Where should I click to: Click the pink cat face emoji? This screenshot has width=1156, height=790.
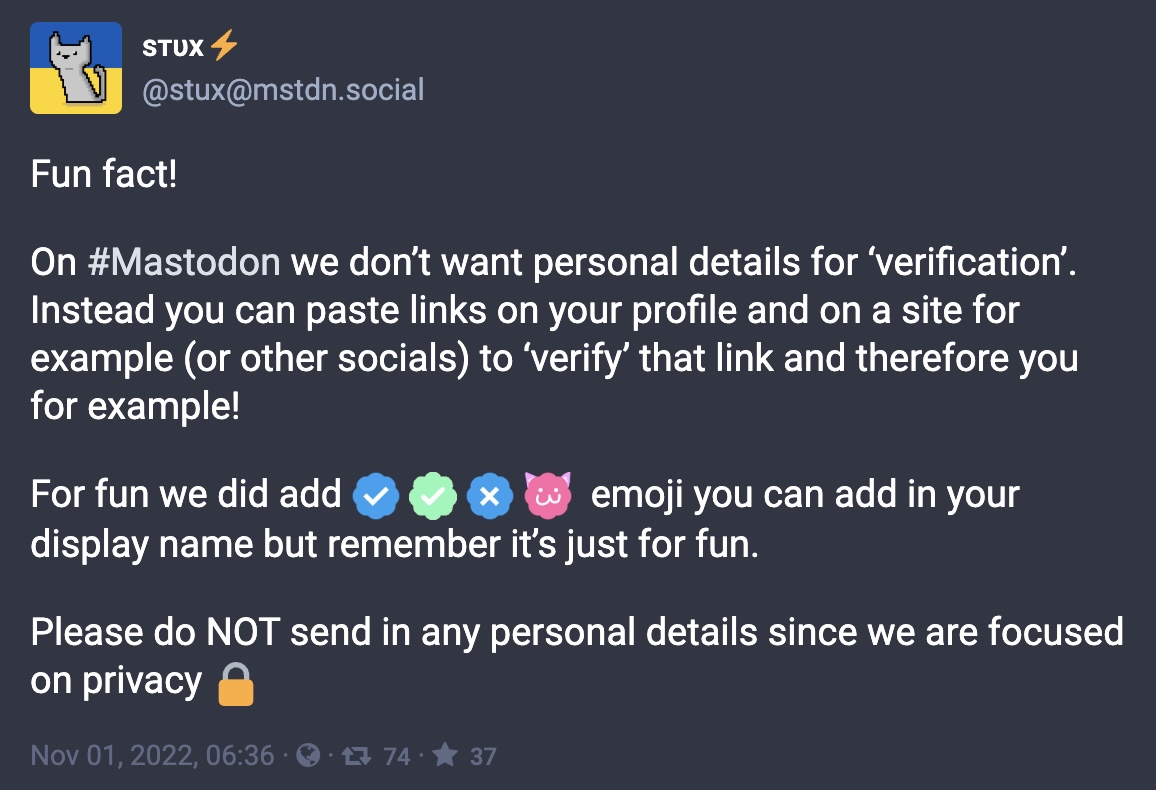547,494
